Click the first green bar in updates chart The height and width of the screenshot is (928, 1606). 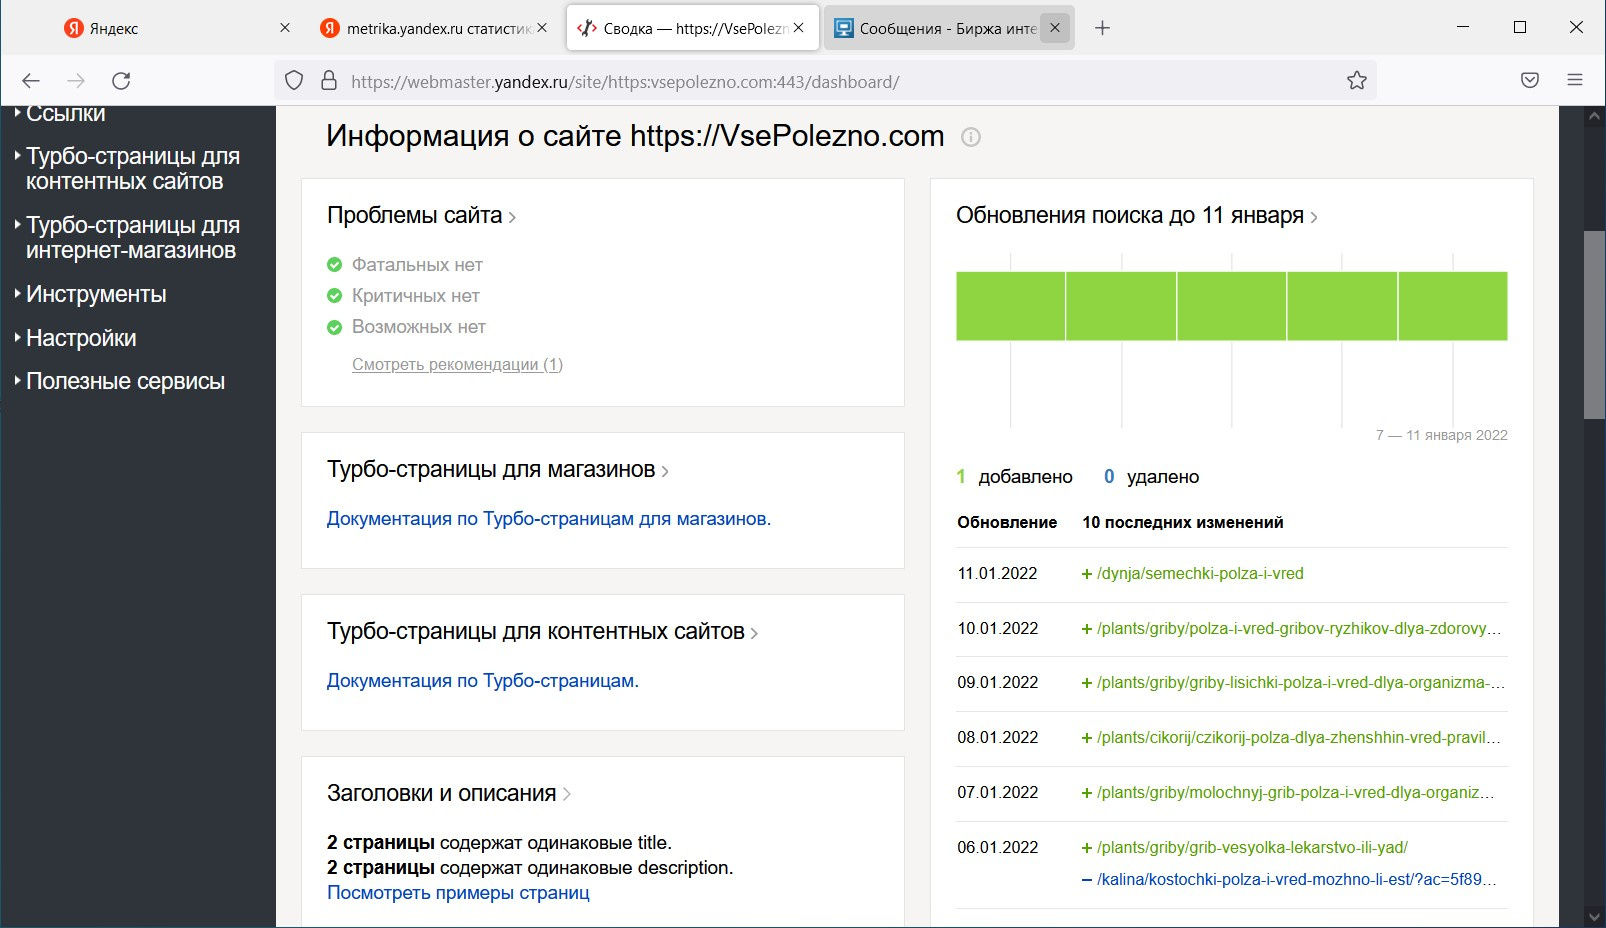(x=1010, y=306)
